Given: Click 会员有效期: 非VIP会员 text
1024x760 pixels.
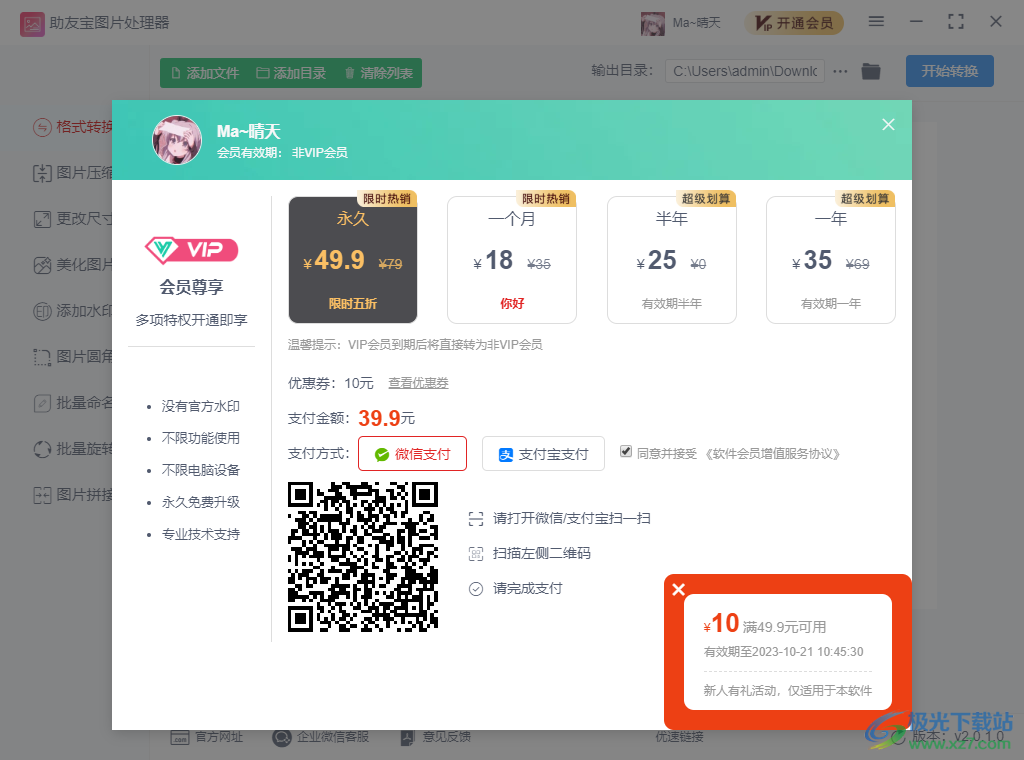Looking at the screenshot, I should coord(282,153).
